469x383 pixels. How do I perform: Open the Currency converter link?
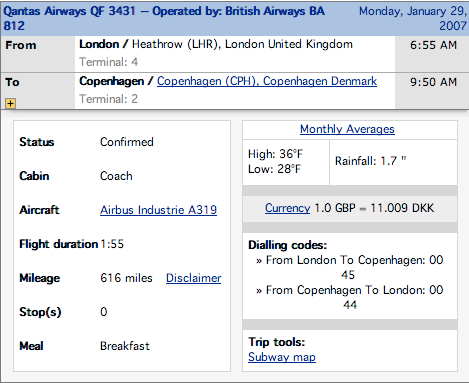[x=287, y=208]
